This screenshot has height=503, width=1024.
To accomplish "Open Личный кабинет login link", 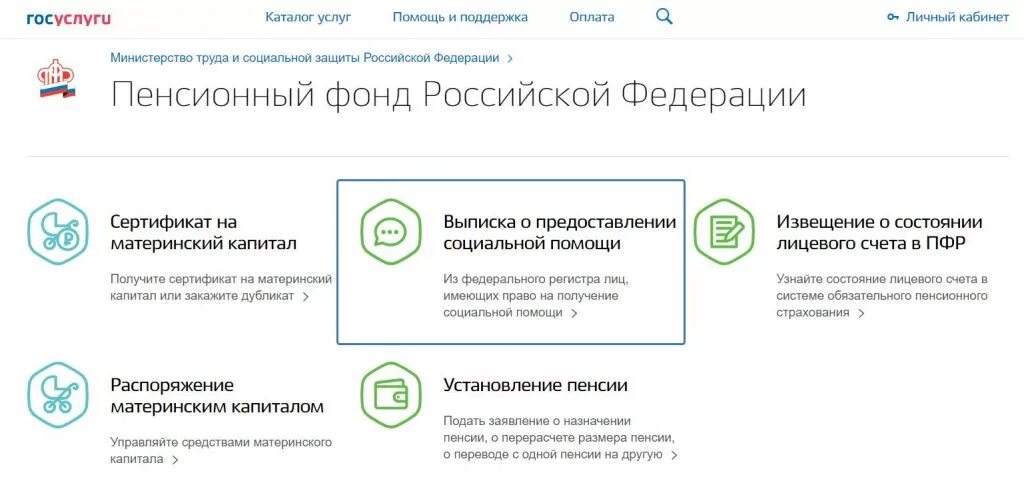I will coord(957,18).
